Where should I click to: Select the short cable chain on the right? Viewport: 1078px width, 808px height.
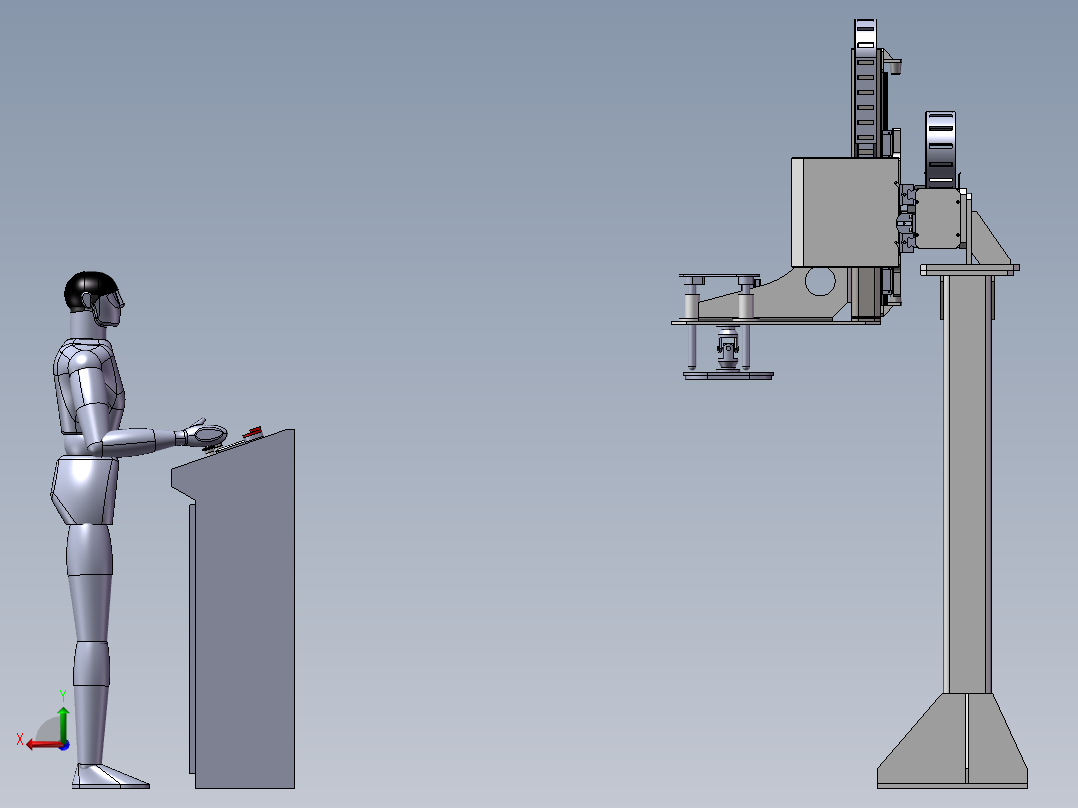pos(940,148)
